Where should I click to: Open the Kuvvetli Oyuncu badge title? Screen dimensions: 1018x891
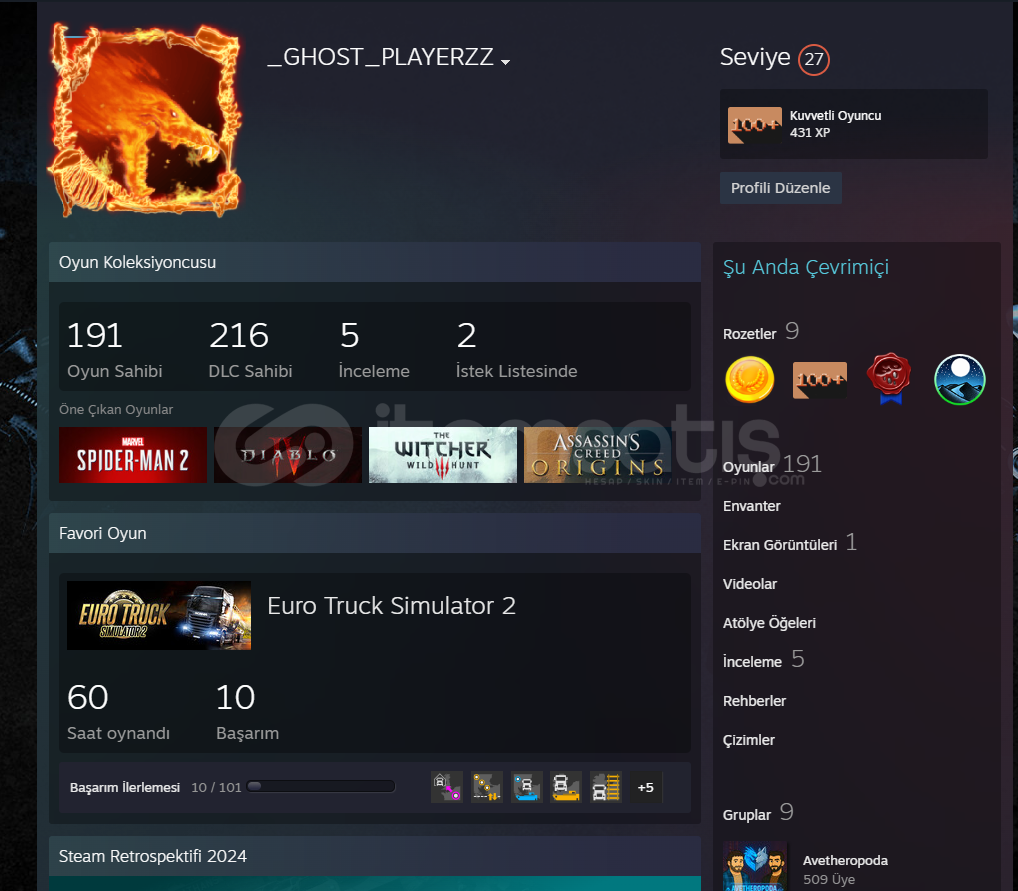click(835, 116)
